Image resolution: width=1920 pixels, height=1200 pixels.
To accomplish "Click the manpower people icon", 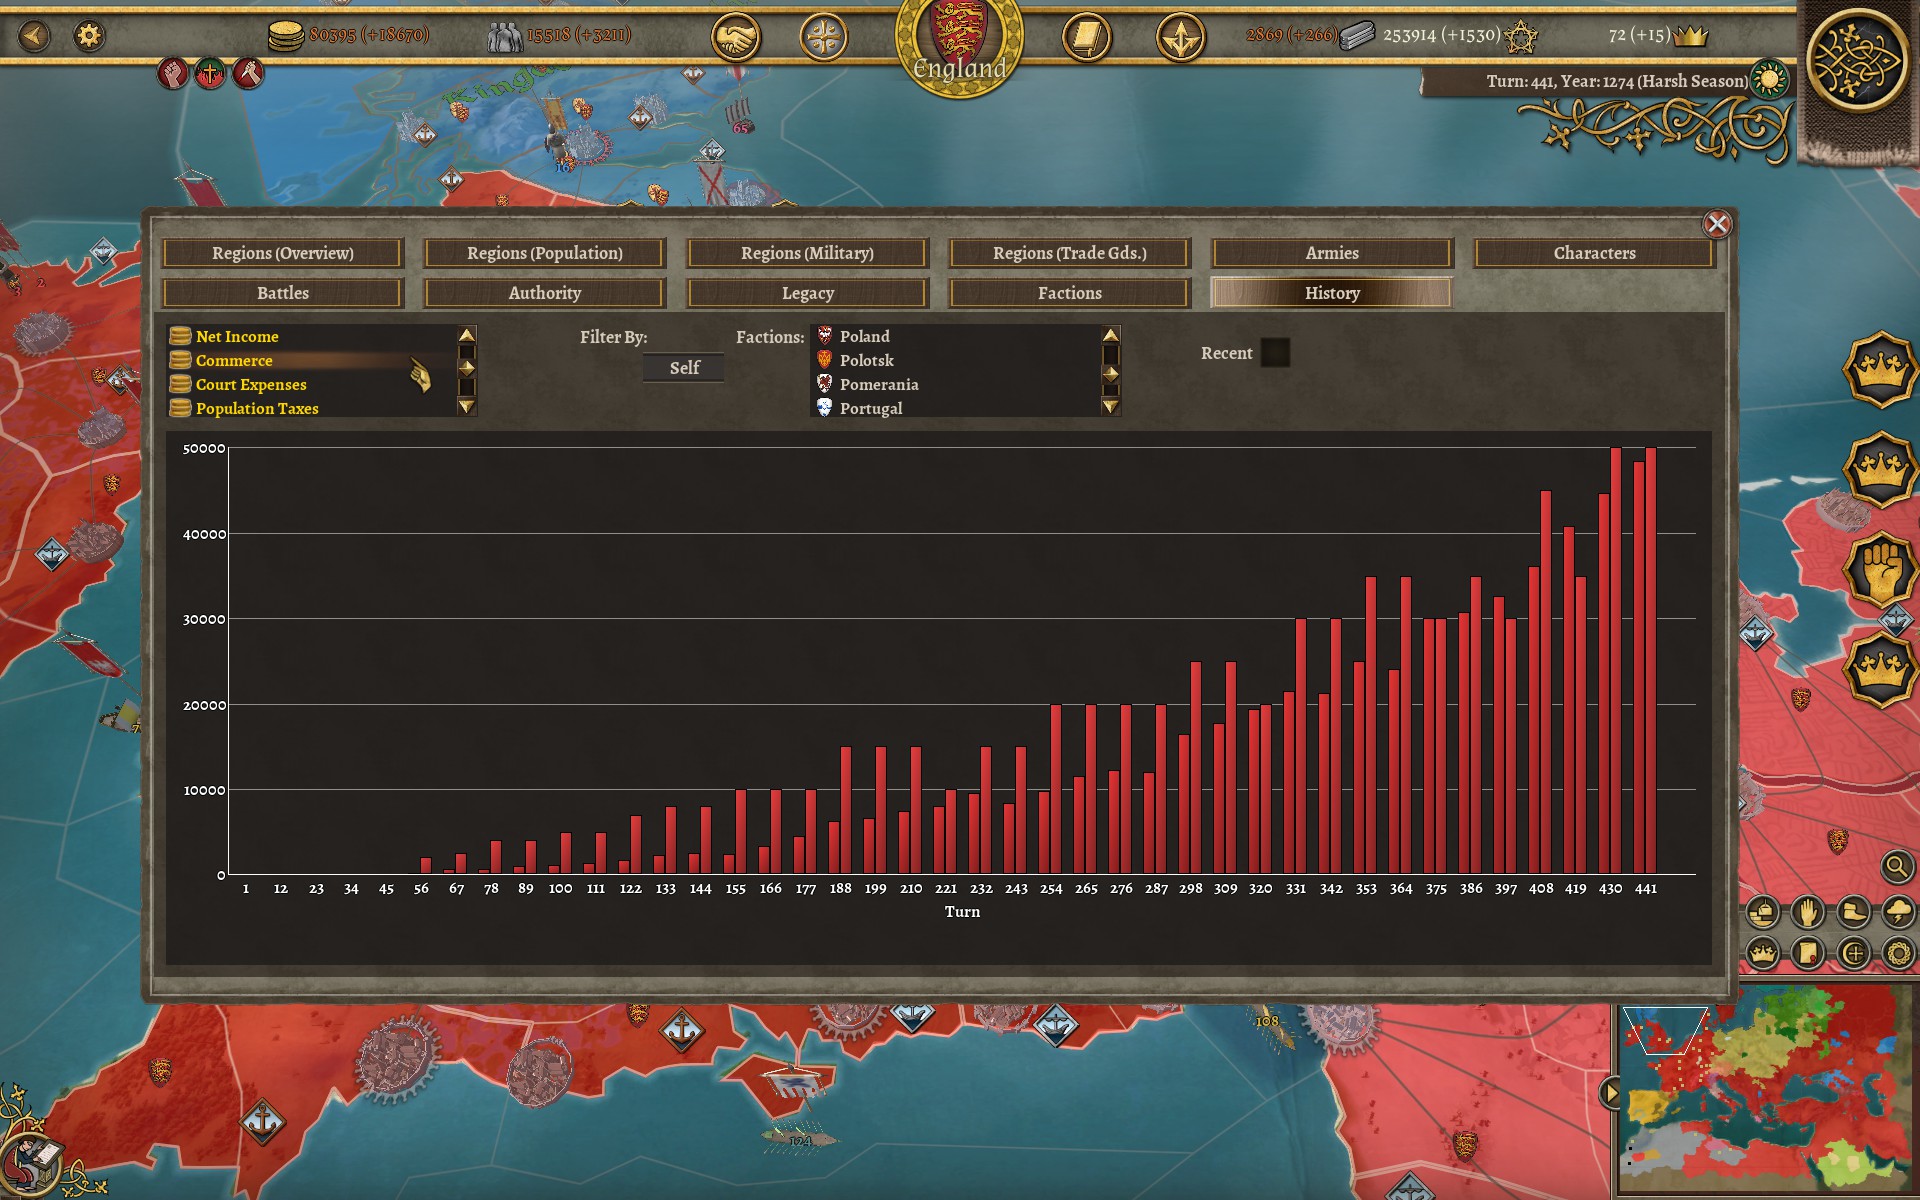I will pos(504,37).
